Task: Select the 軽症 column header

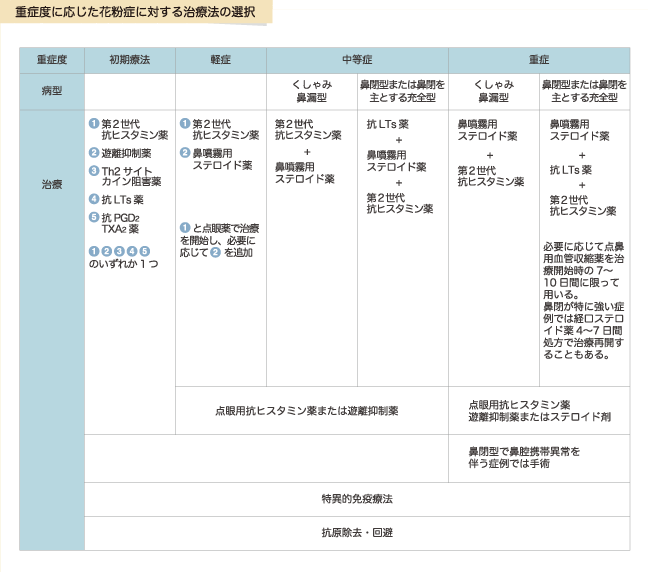Action: coord(220,60)
